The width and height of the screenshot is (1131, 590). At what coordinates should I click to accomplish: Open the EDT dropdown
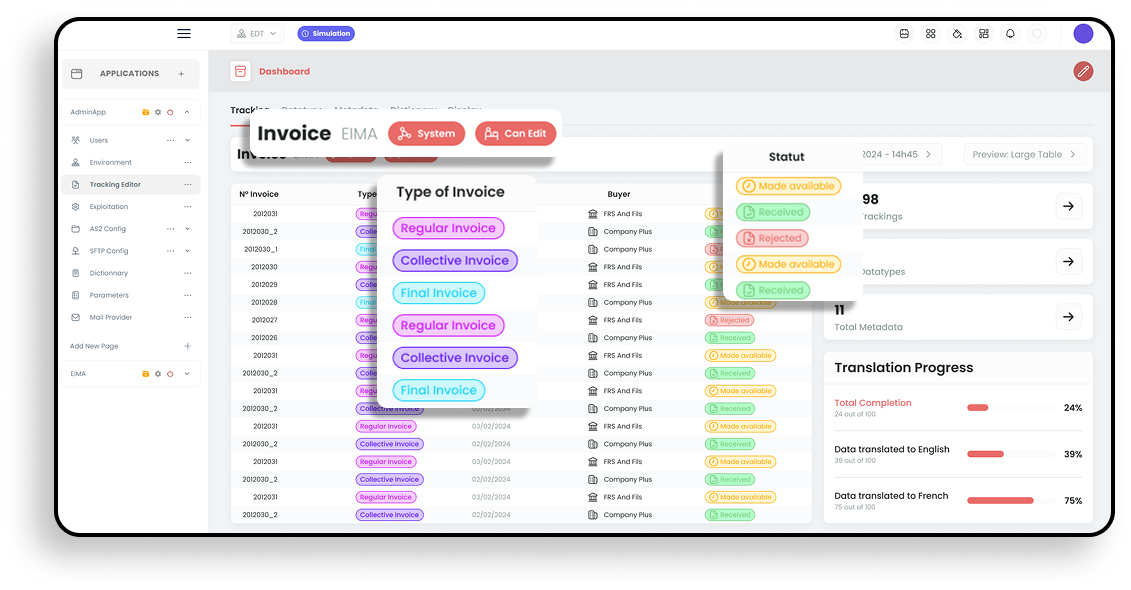click(x=257, y=34)
